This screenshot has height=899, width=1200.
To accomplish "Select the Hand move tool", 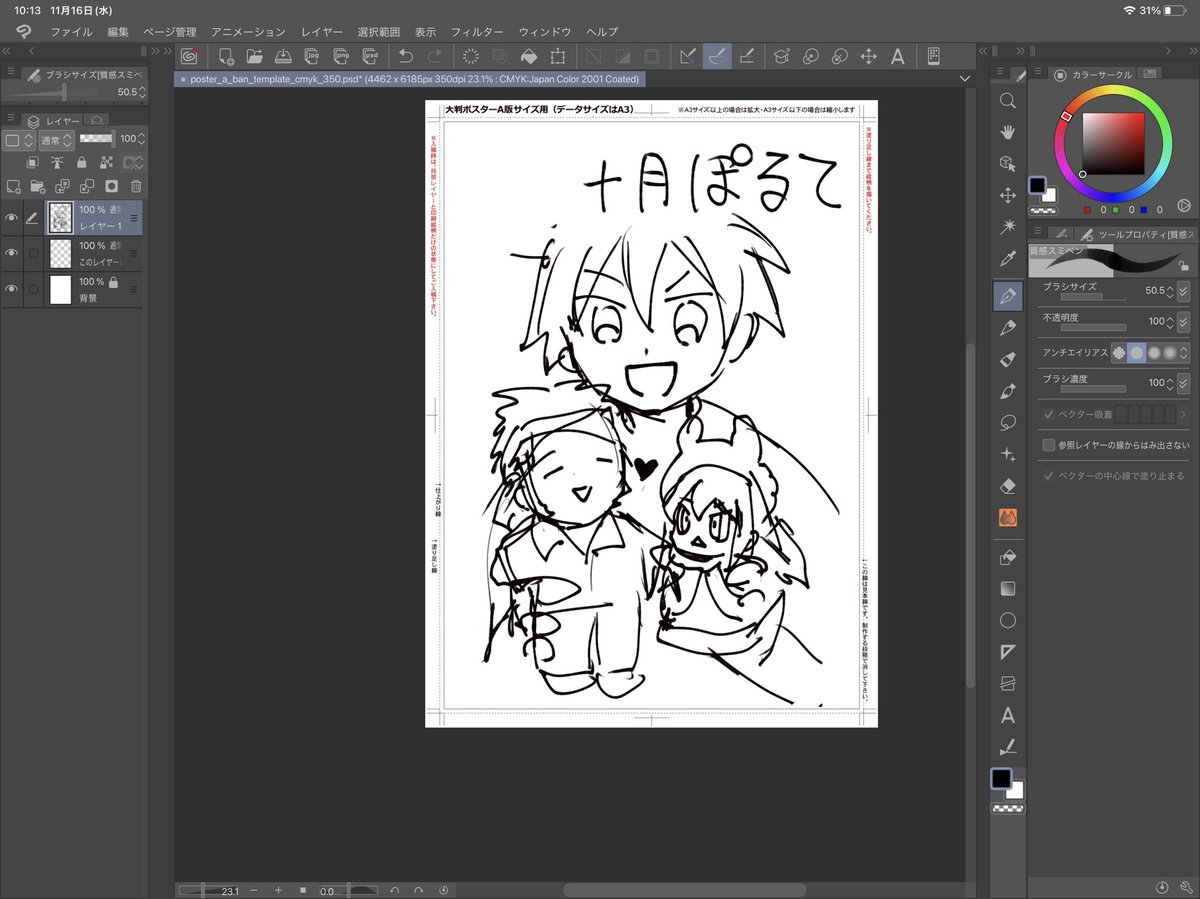I will [x=1008, y=132].
